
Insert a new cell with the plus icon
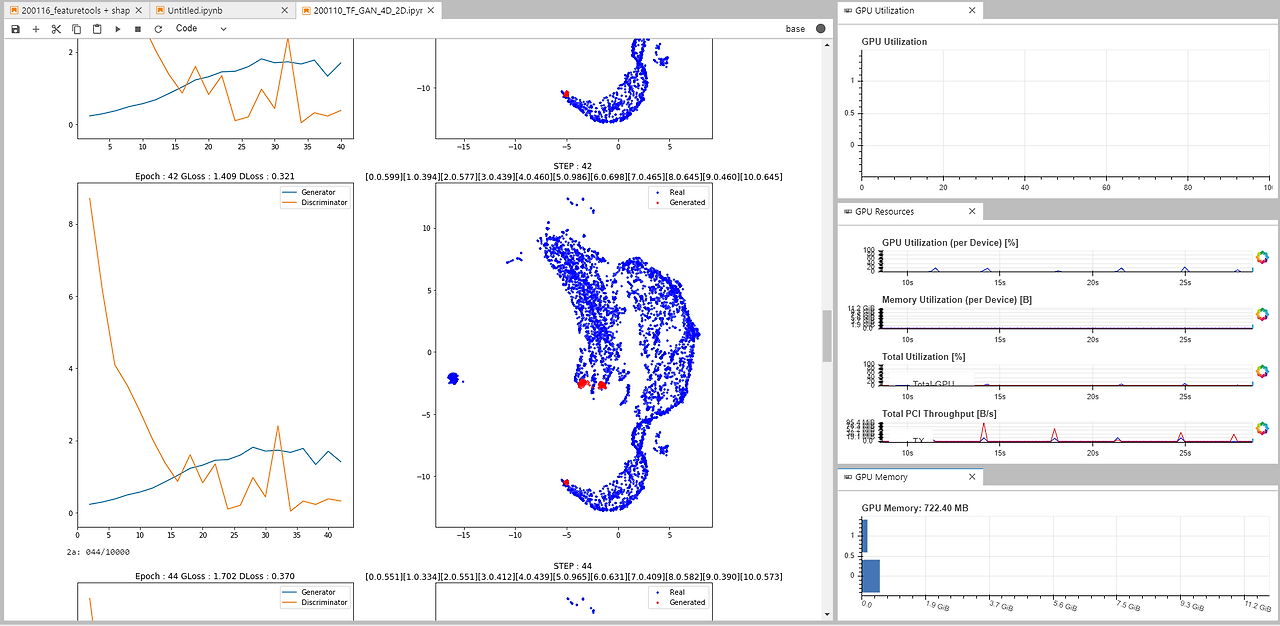point(35,28)
